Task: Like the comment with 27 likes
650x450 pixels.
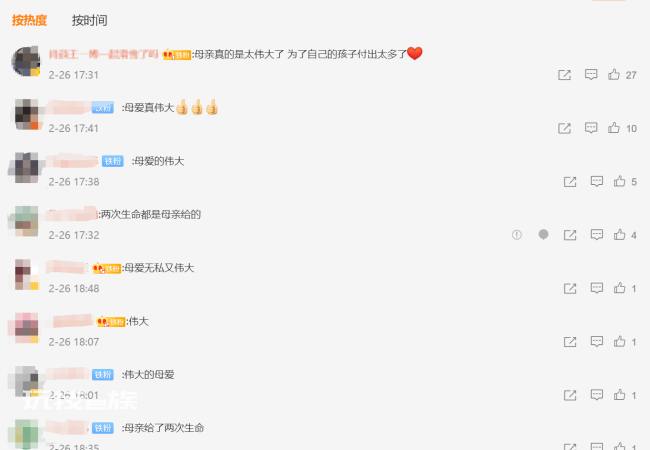Action: [614, 75]
